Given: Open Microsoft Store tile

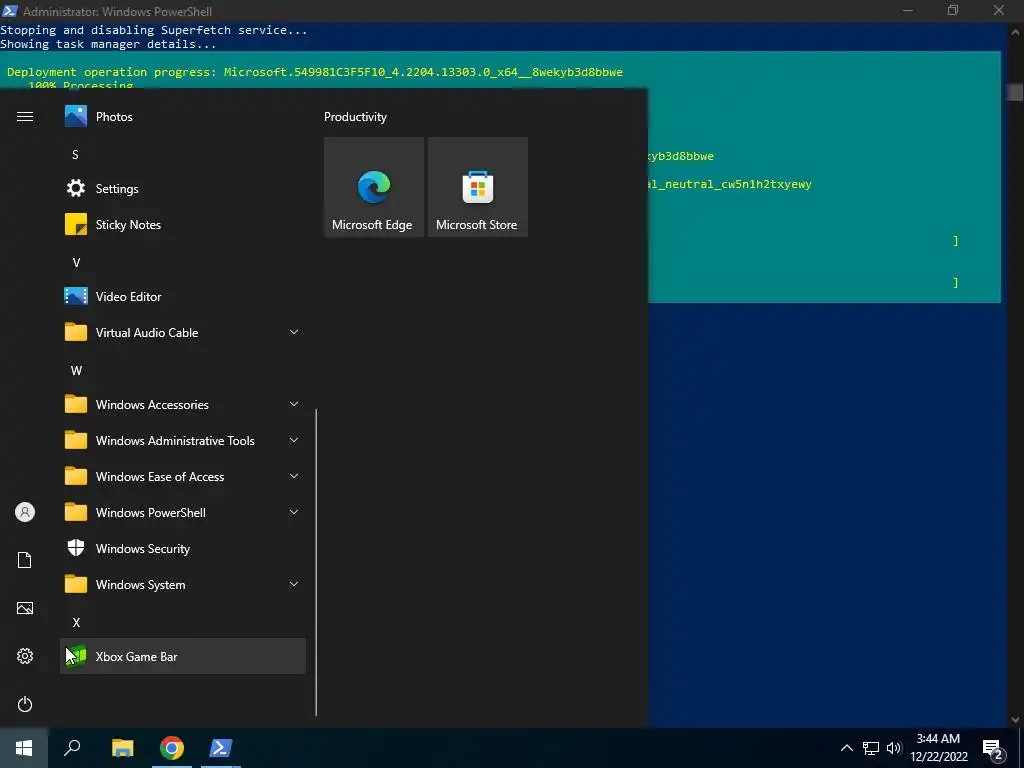Looking at the screenshot, I should [477, 187].
